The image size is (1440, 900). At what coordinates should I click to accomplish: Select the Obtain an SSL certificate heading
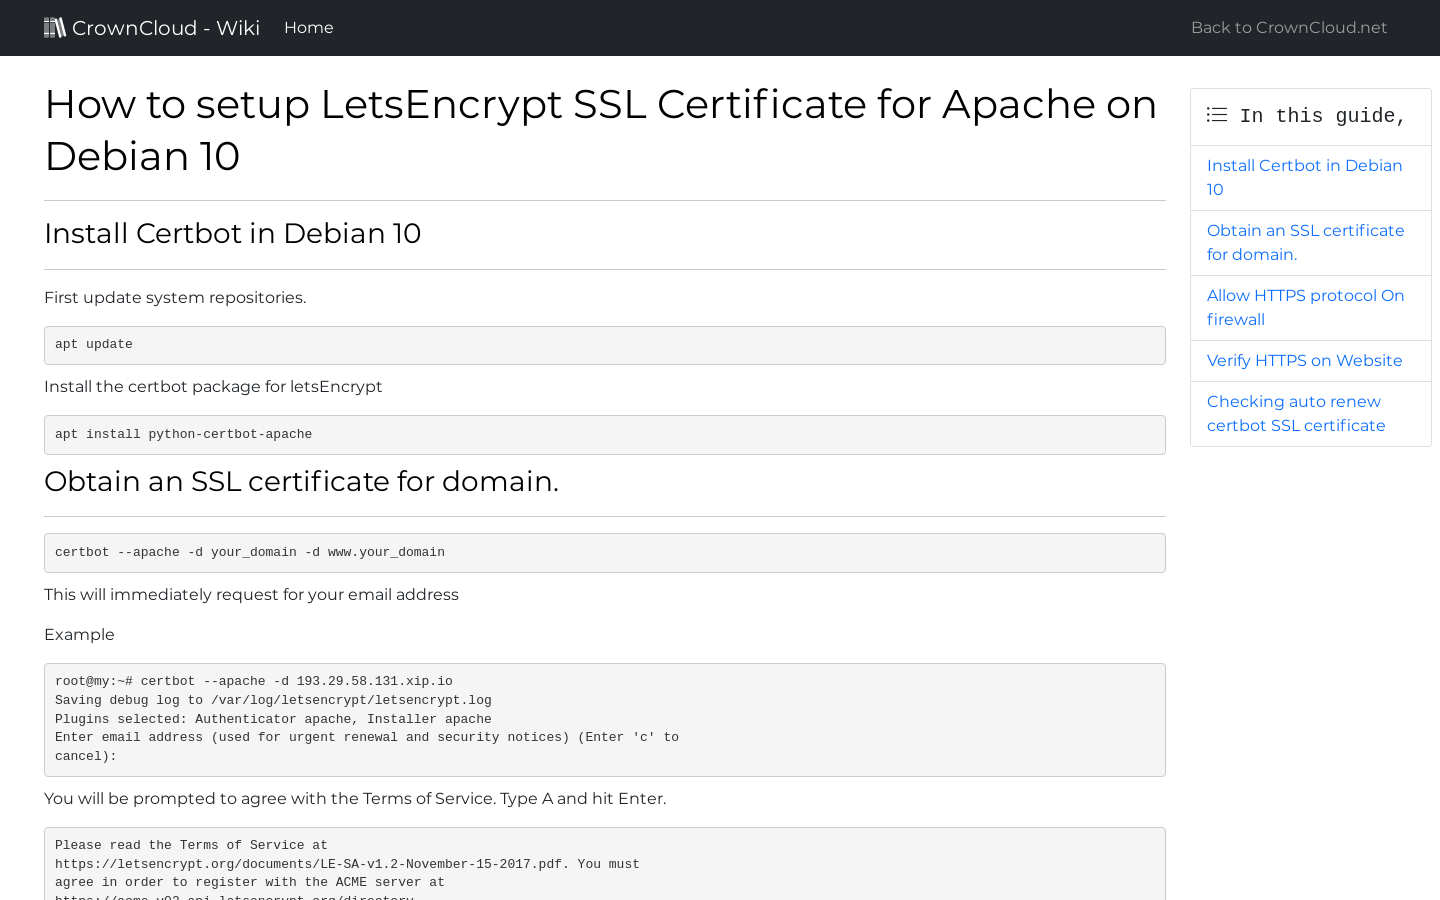301,481
